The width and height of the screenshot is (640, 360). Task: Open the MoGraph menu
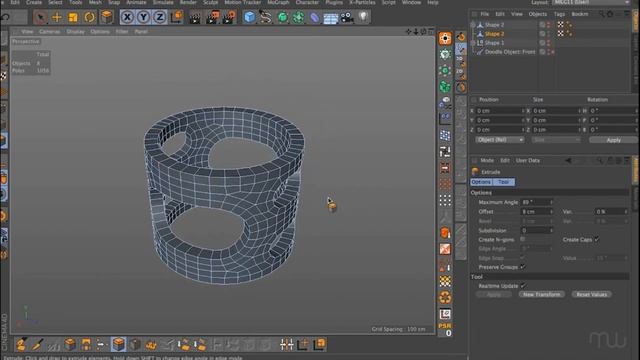[278, 2]
